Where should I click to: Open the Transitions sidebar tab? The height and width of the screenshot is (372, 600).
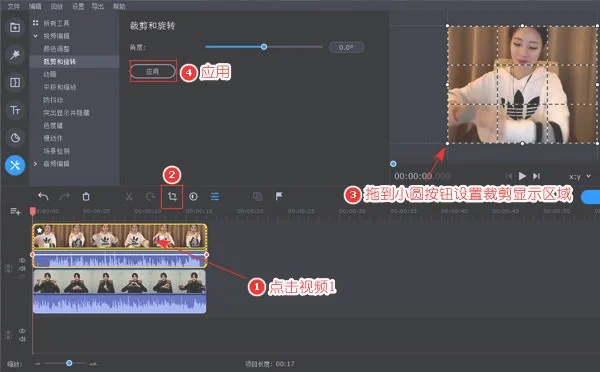[x=15, y=82]
